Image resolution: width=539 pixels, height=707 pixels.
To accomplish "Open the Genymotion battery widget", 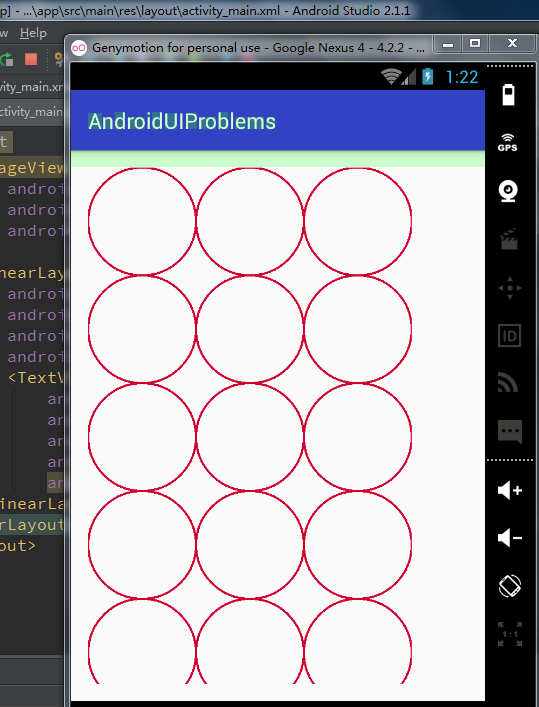I will coord(508,95).
